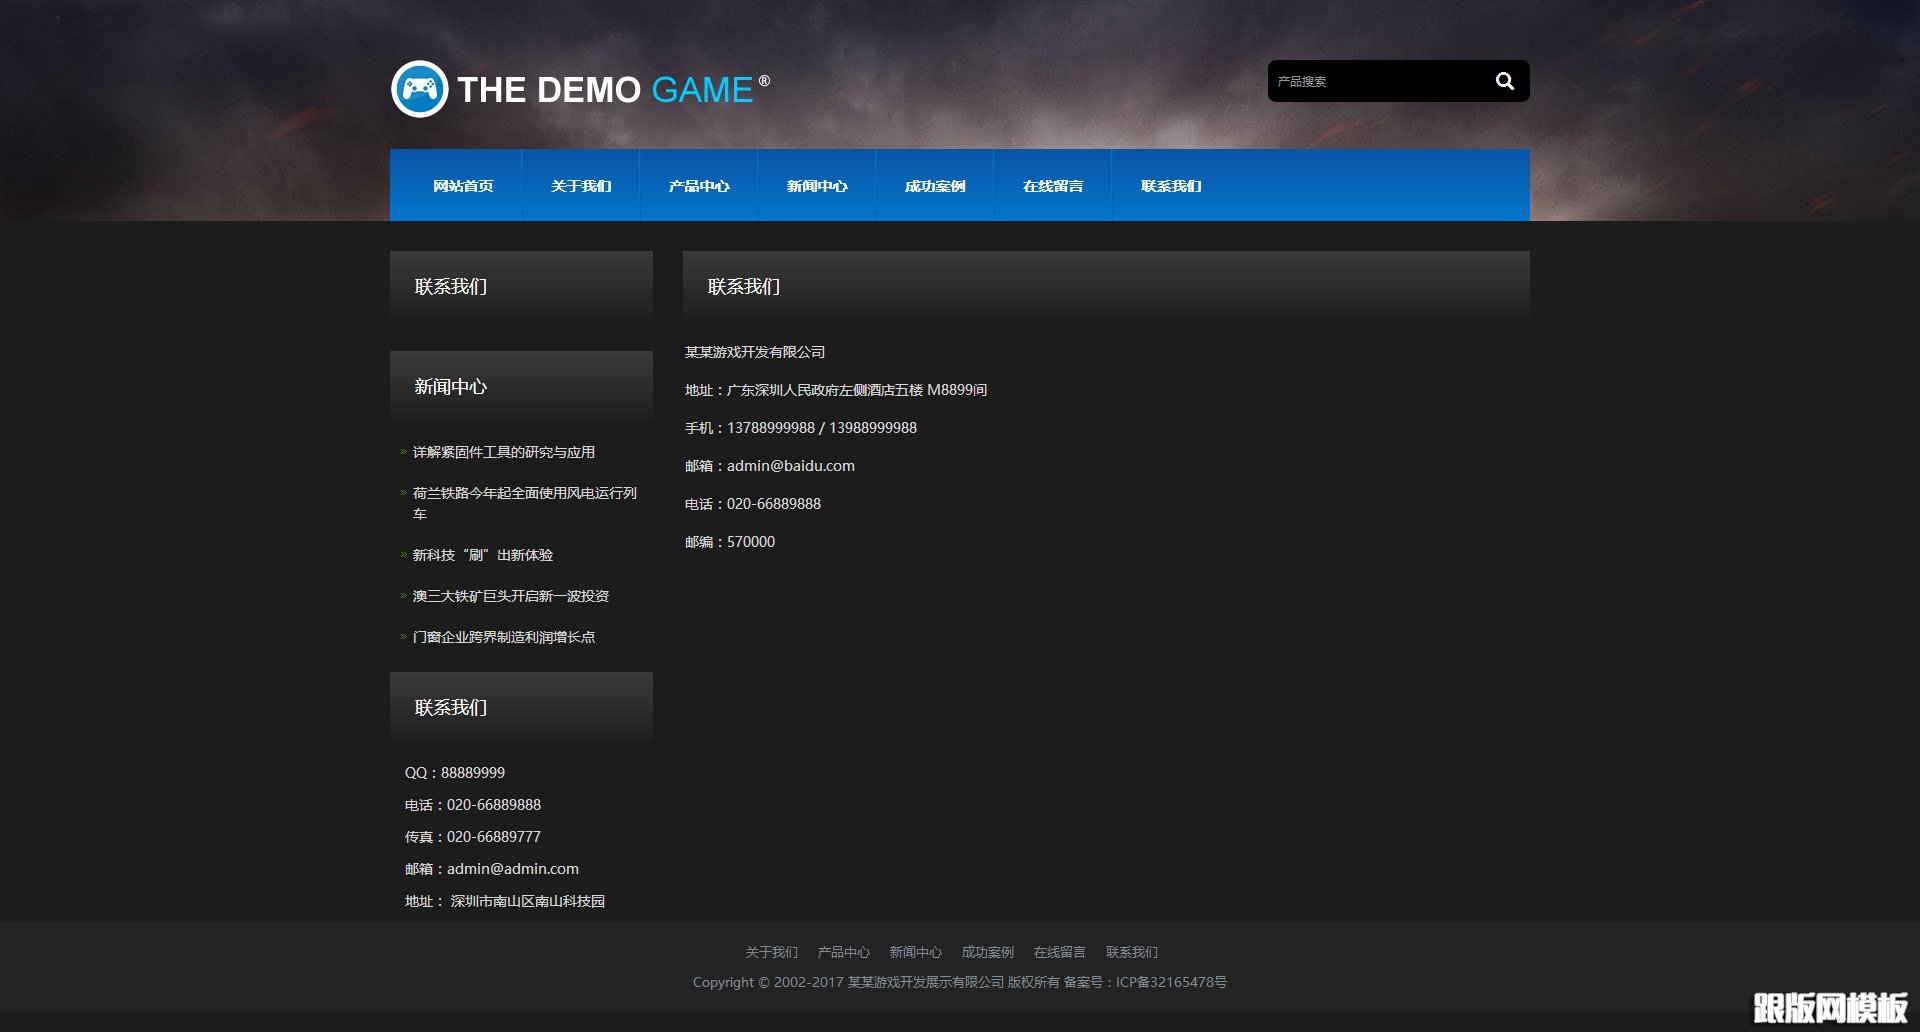This screenshot has height=1032, width=1920.
Task: Open the 新科技"刷"出新体验 news link
Action: (x=482, y=555)
